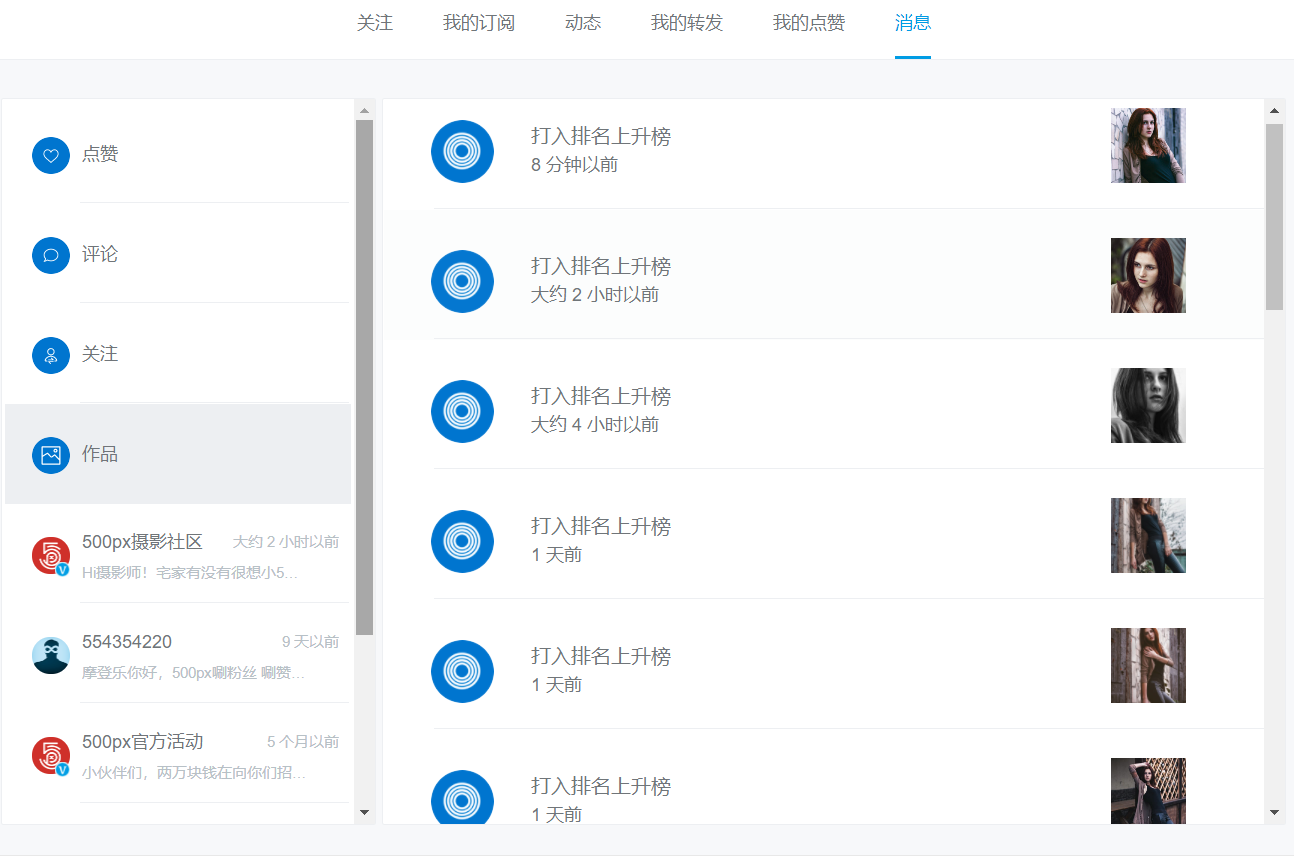Click 打入排名上升榜 text from 大约 2 小时以前
This screenshot has width=1294, height=857.
601,267
